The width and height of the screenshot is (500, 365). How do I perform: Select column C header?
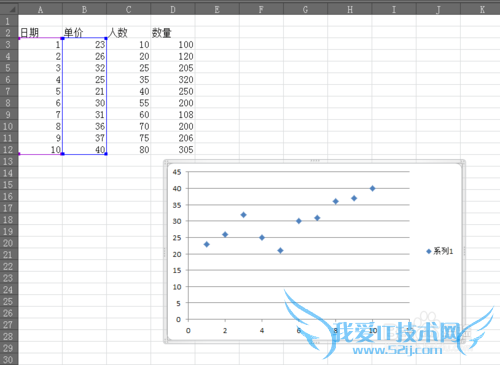click(x=129, y=9)
